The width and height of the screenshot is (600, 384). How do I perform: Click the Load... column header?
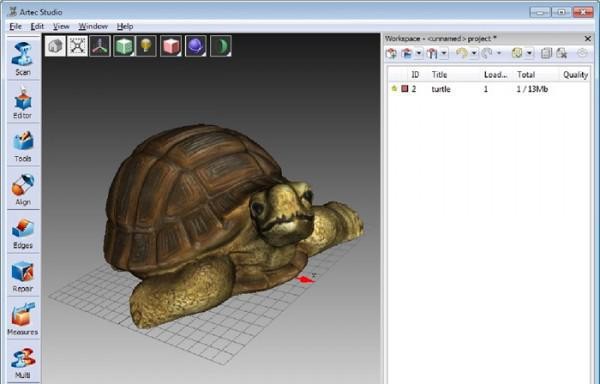pos(495,75)
